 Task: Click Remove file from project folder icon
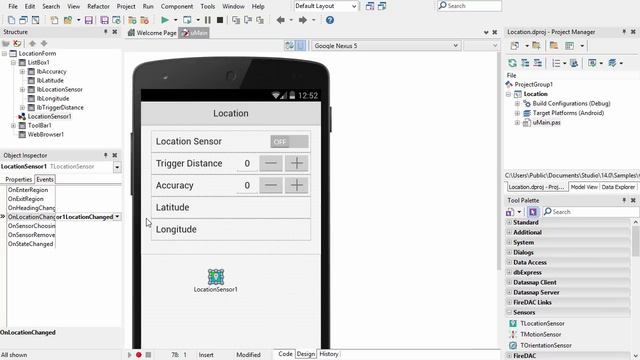[144, 20]
